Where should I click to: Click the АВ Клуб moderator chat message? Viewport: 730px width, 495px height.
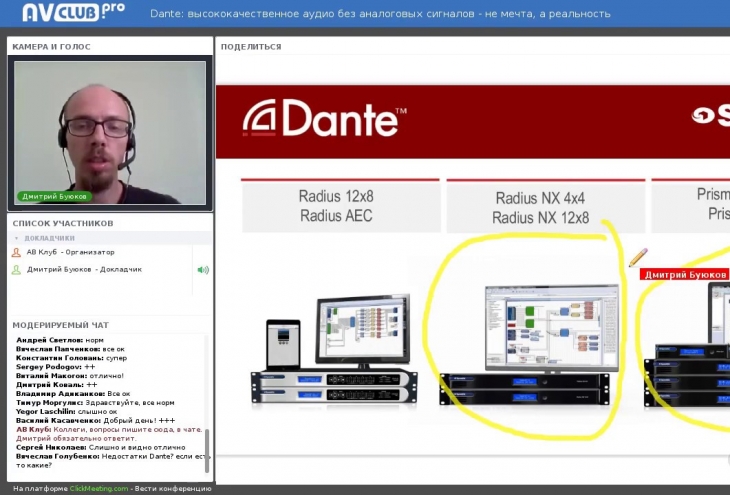pos(109,434)
